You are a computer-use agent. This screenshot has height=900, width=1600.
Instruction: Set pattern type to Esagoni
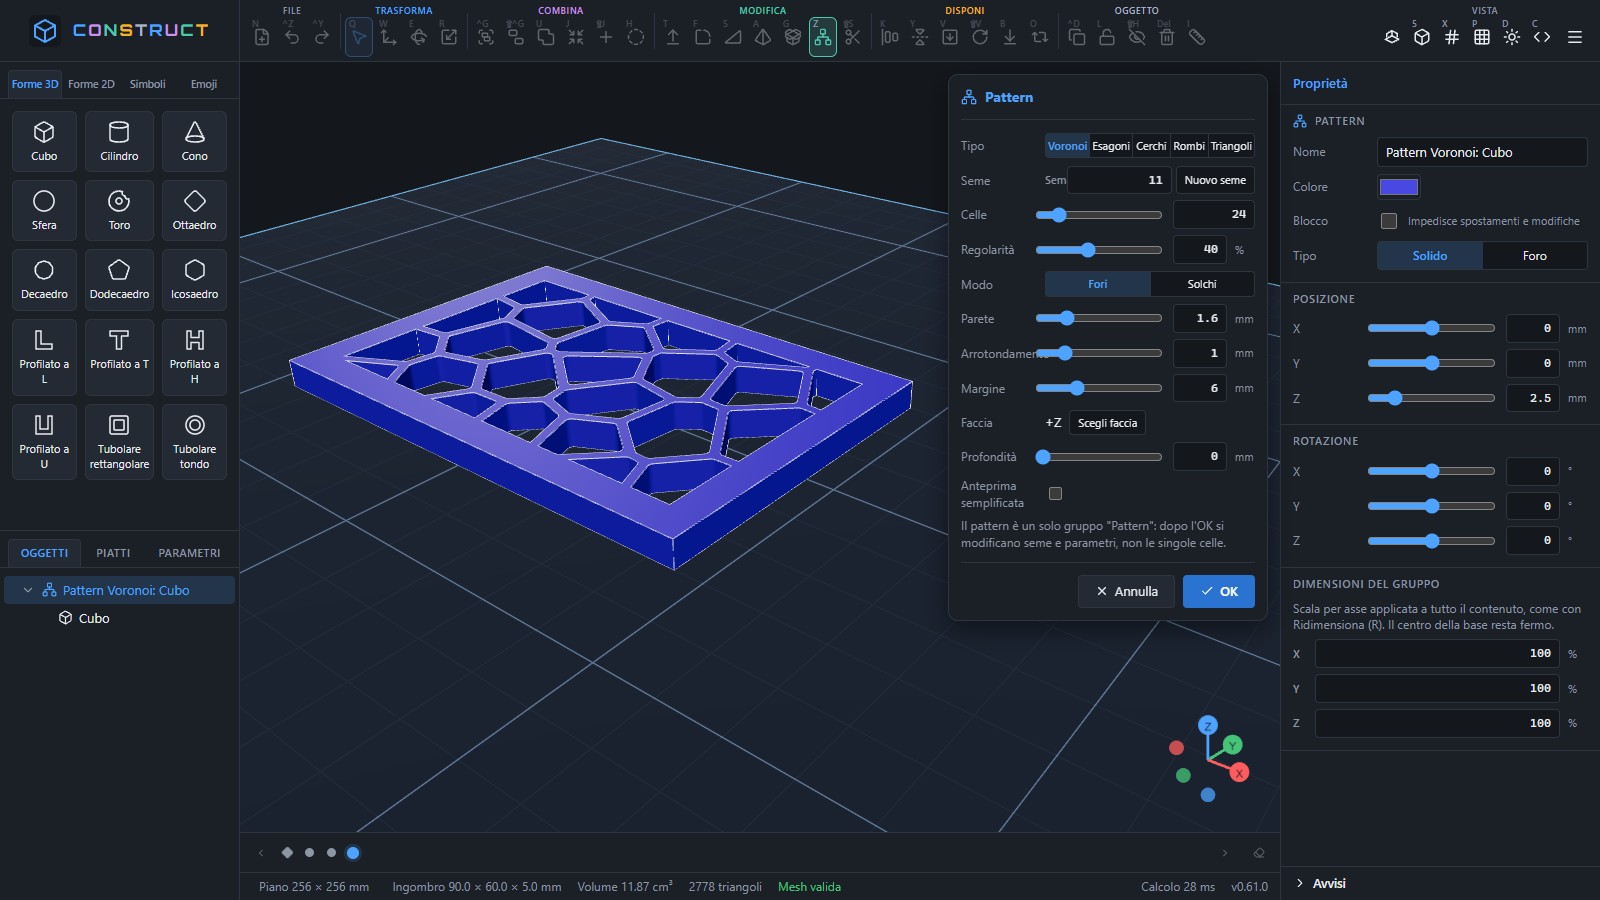[x=1111, y=146]
